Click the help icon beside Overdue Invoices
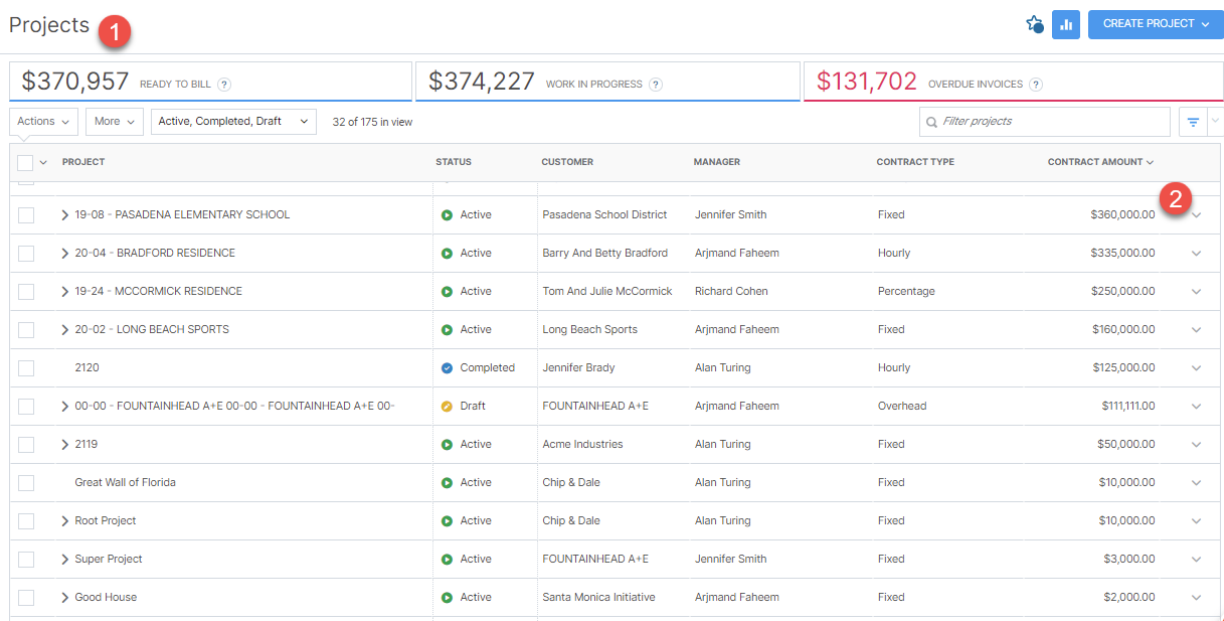This screenshot has height=621, width=1224. pyautogui.click(x=1036, y=84)
